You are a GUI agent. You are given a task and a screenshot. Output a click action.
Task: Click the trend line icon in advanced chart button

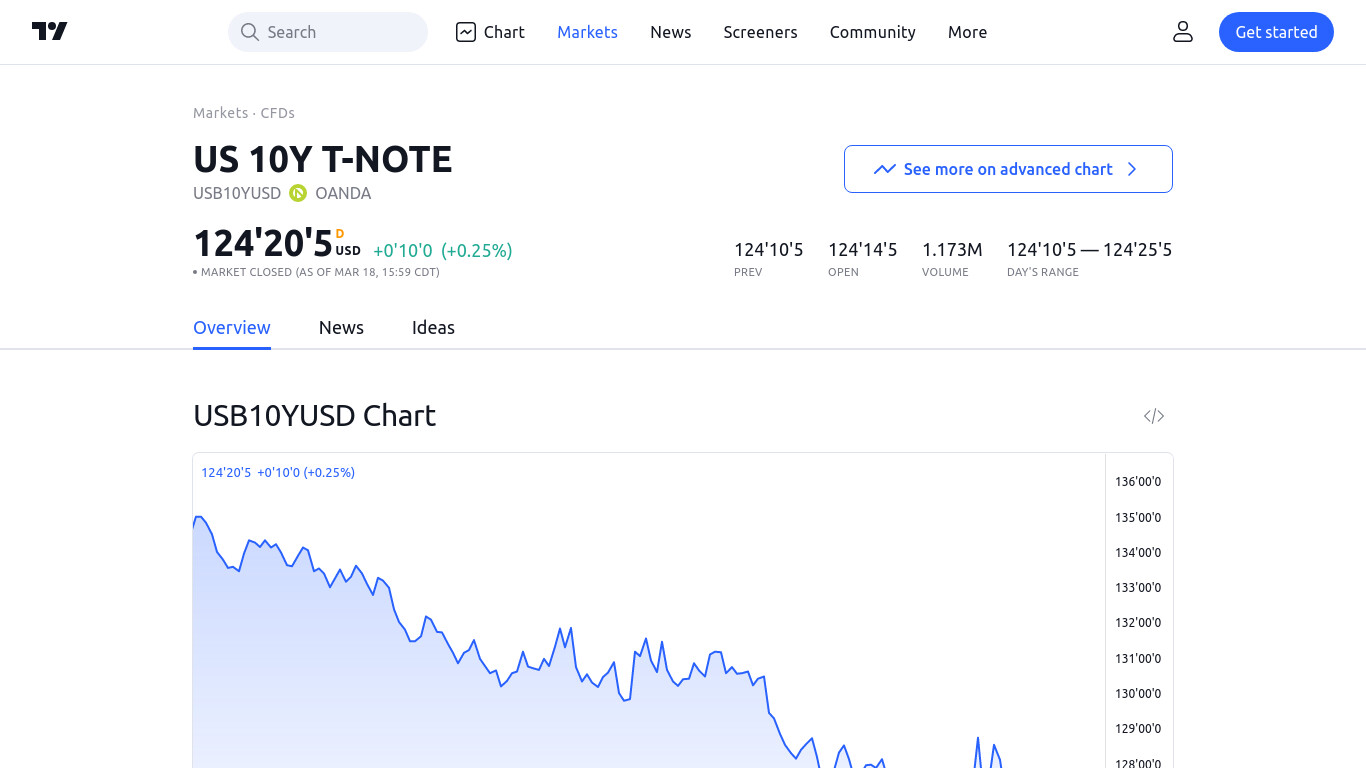coord(884,169)
